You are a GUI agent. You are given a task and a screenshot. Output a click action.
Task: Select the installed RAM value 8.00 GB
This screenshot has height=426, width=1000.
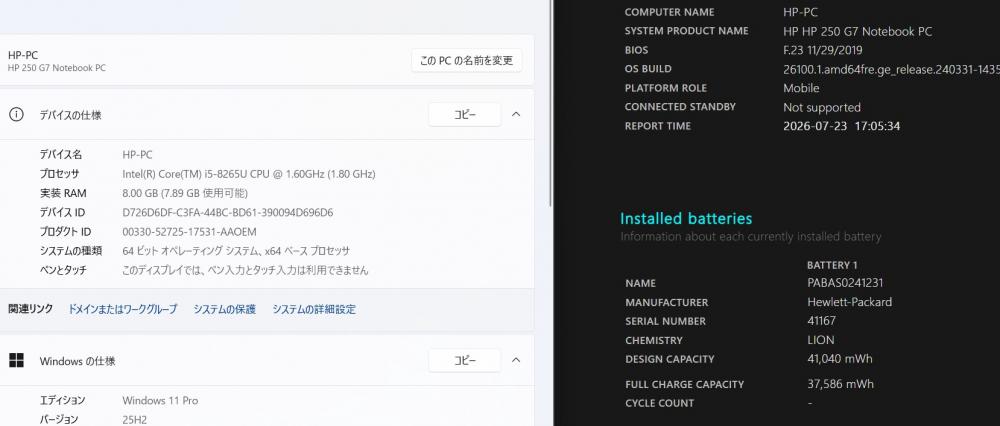point(185,193)
